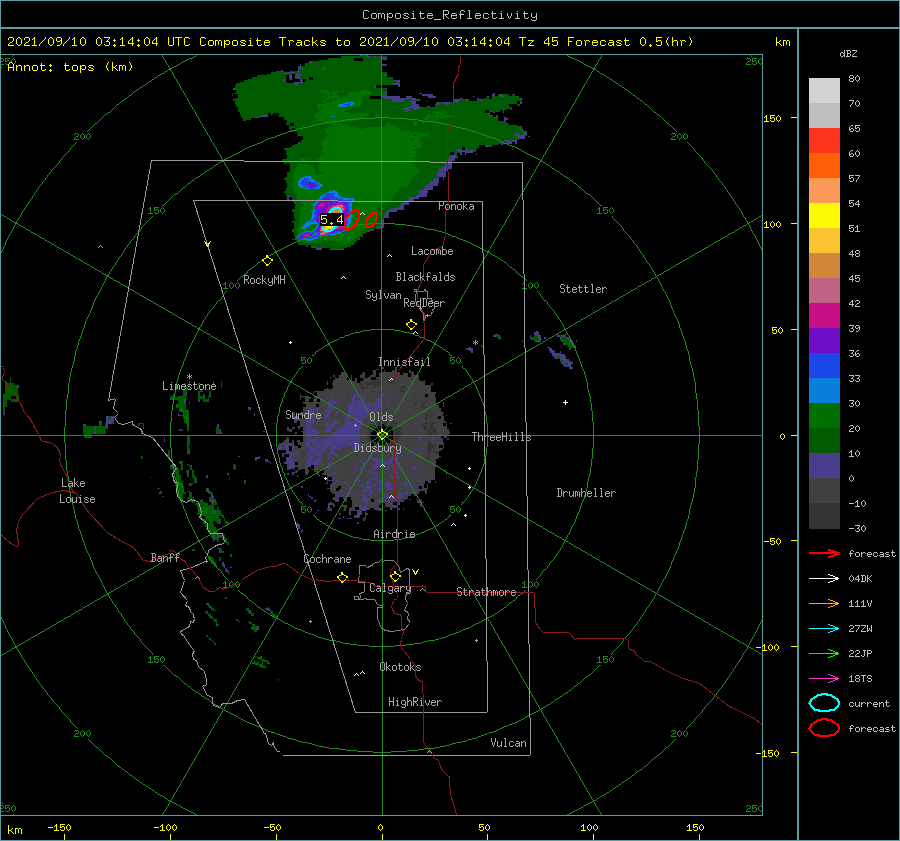
Task: Click the Lacombe city label
Action: tap(432, 251)
